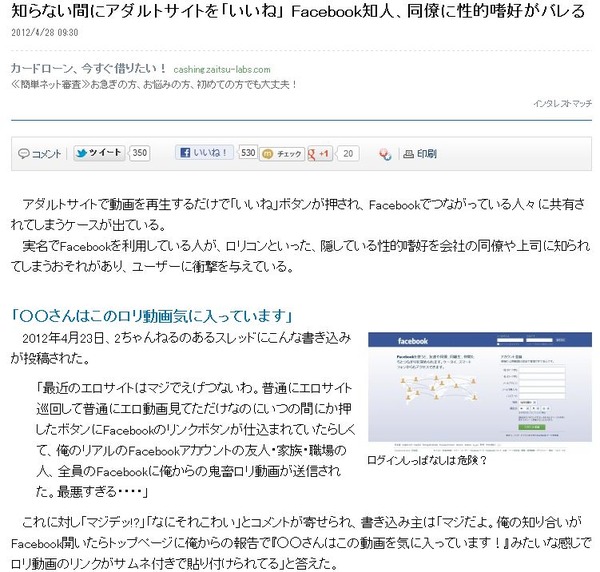This screenshot has width=600, height=572.
Task: Click the orange mixi icon
Action: (268, 154)
